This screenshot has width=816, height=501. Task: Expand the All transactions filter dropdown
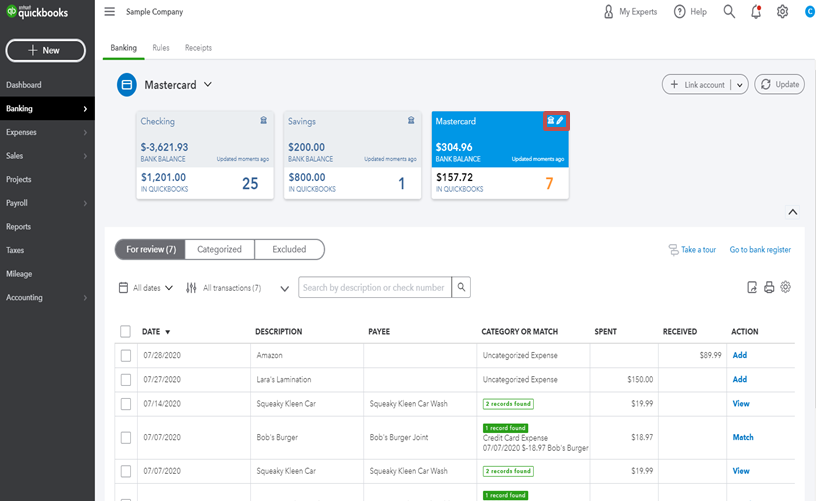284,289
